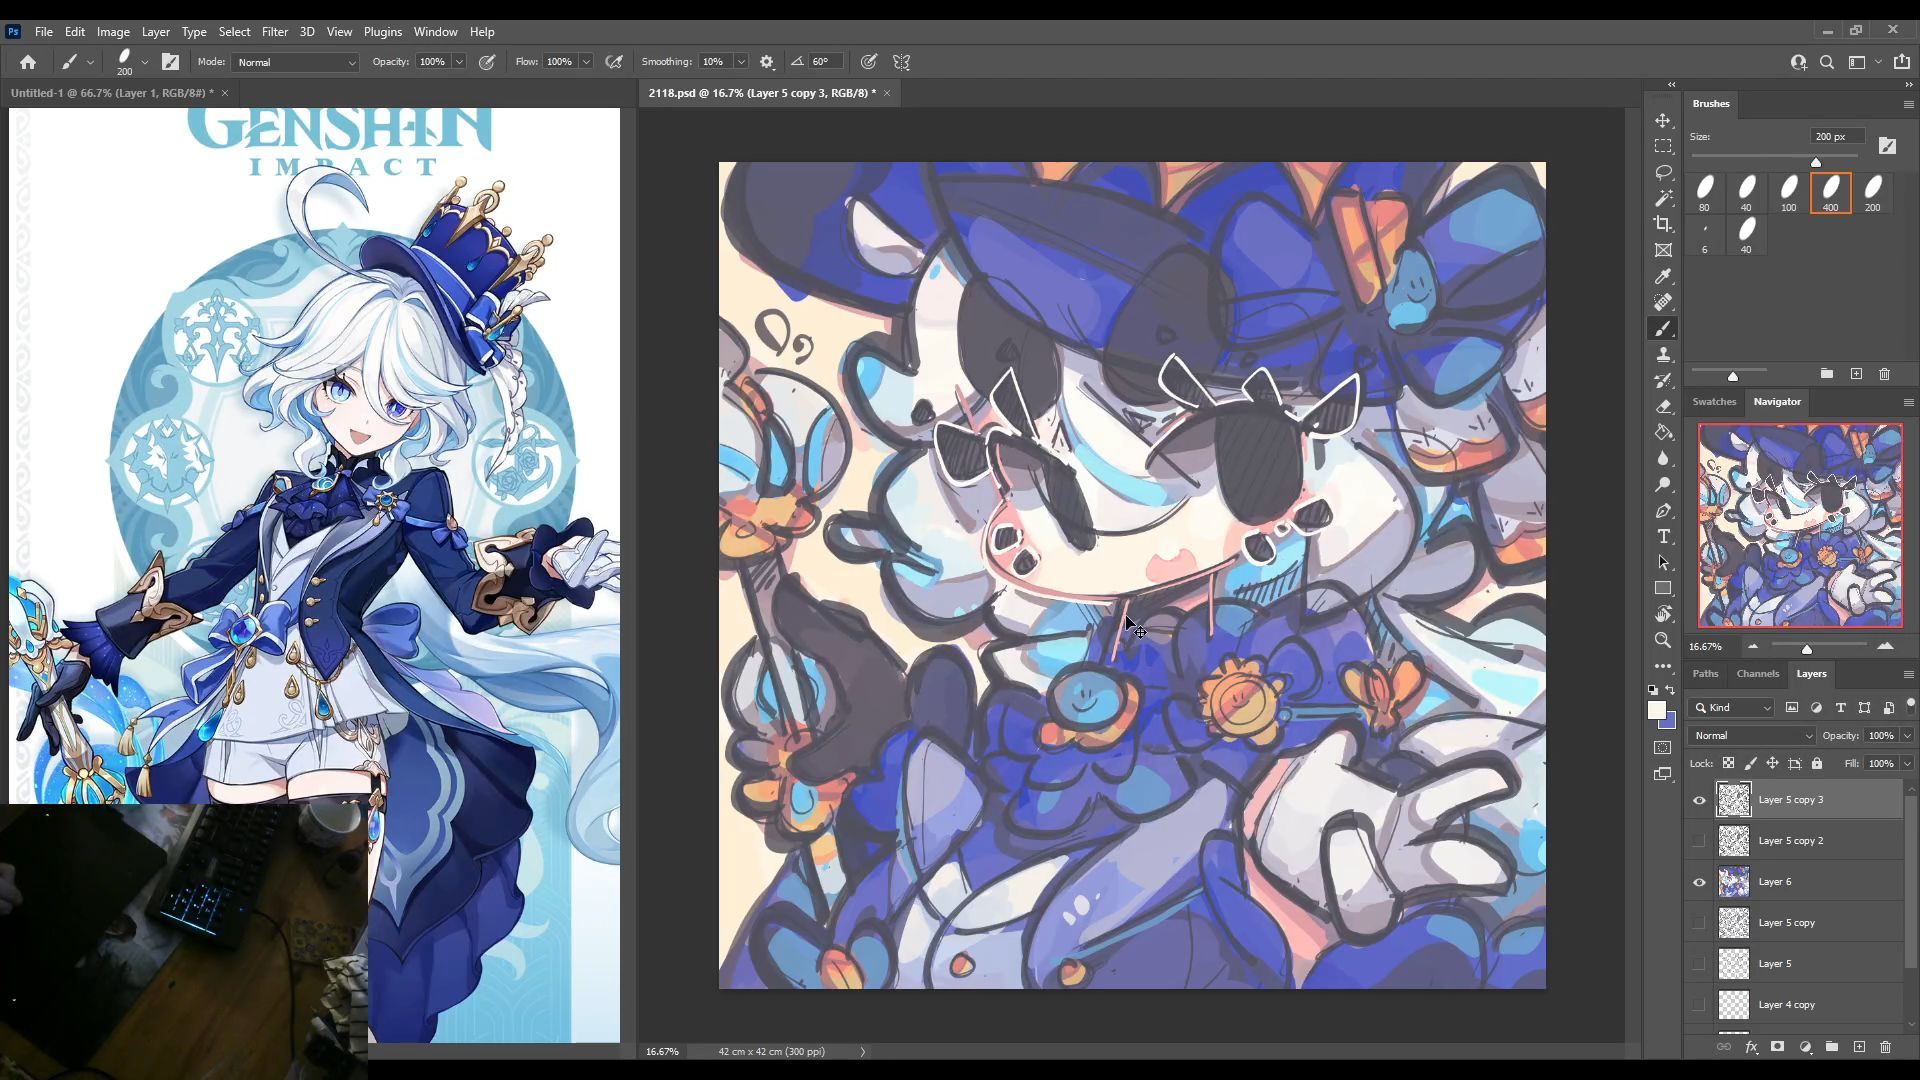
Task: Open the layer Opacity dropdown arrow
Action: (x=1907, y=735)
